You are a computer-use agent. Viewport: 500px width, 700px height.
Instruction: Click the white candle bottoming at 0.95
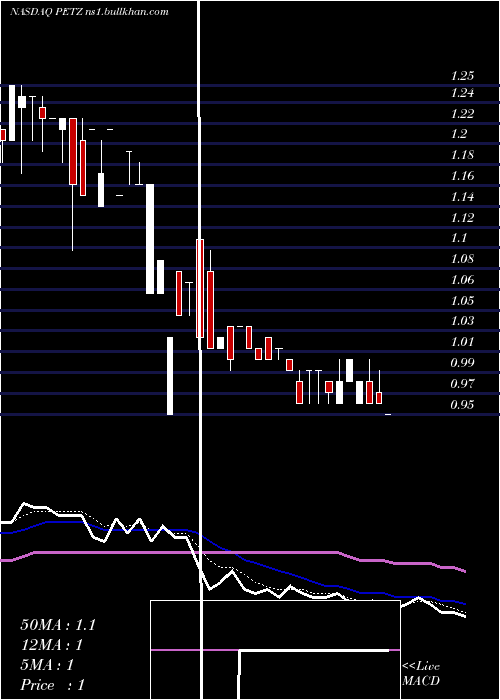pyautogui.click(x=170, y=376)
